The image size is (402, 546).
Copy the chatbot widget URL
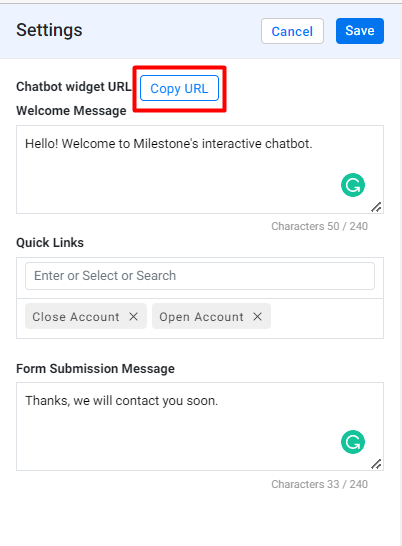click(x=179, y=88)
